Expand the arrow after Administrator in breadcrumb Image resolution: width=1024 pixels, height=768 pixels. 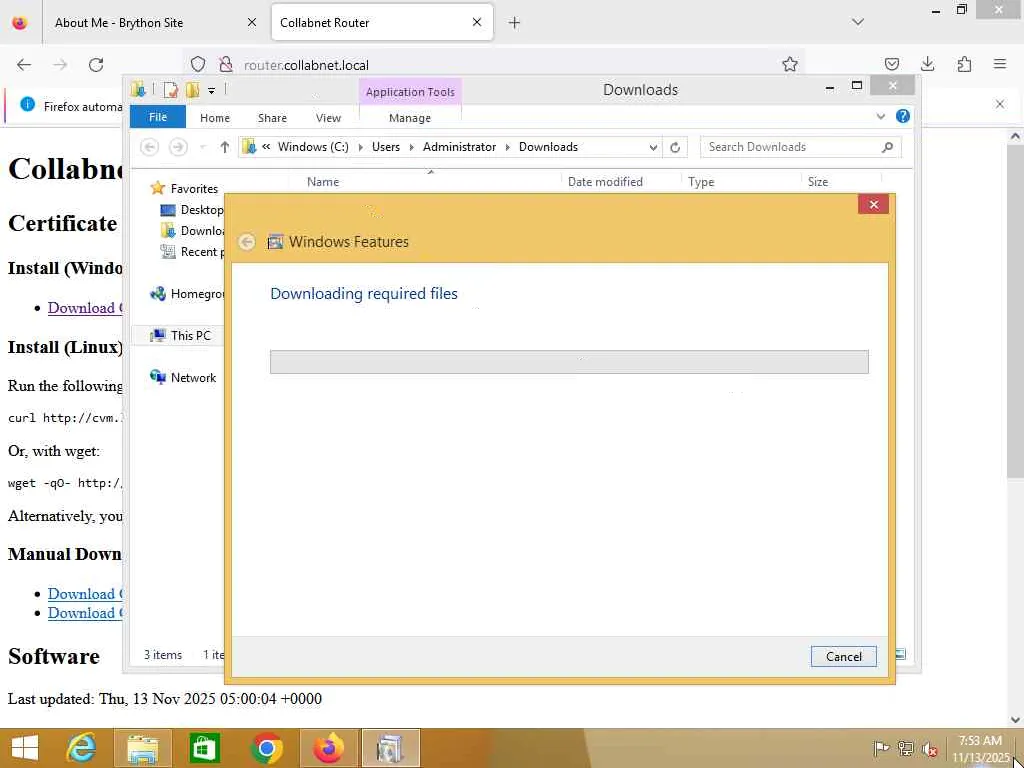pyautogui.click(x=507, y=148)
